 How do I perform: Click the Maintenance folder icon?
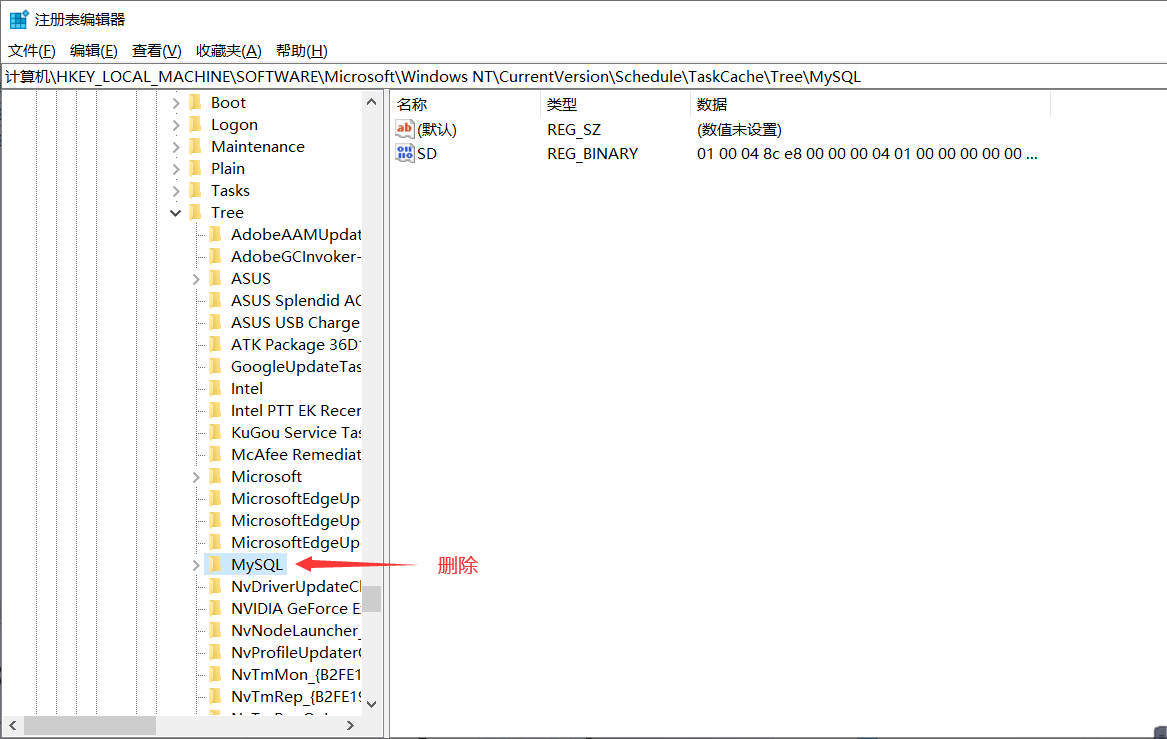point(196,146)
